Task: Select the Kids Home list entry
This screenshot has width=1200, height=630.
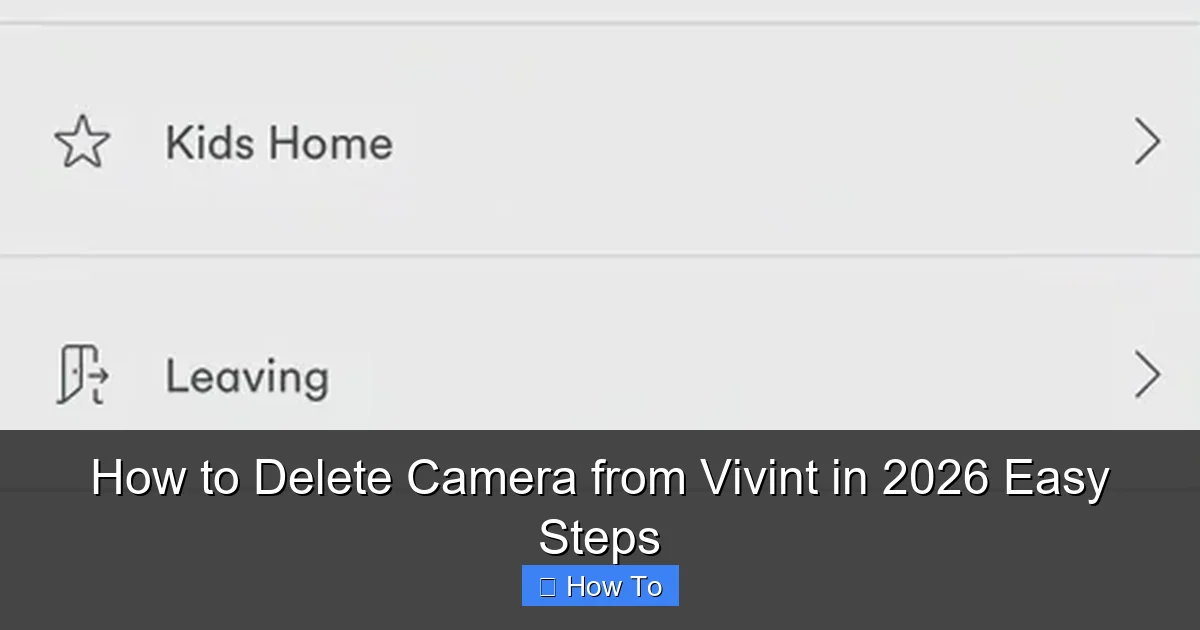Action: click(600, 142)
